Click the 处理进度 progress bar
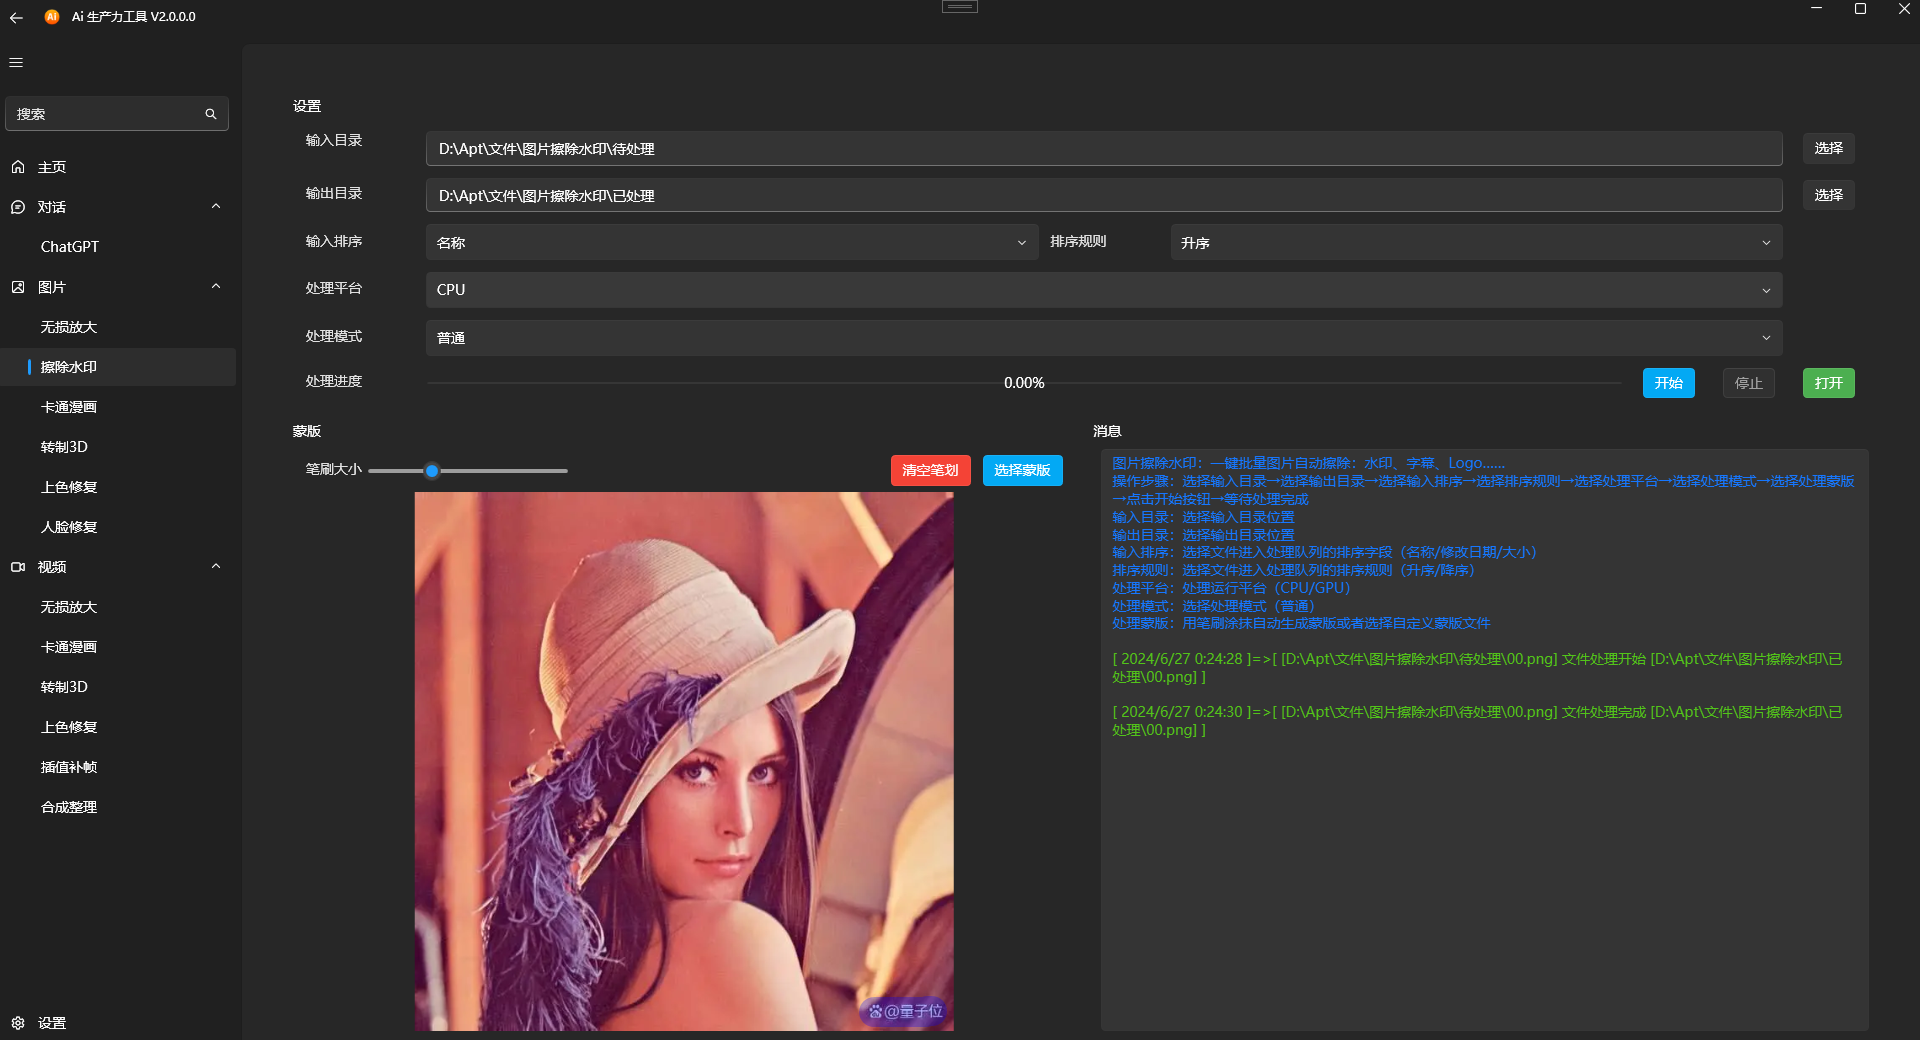 point(1024,383)
